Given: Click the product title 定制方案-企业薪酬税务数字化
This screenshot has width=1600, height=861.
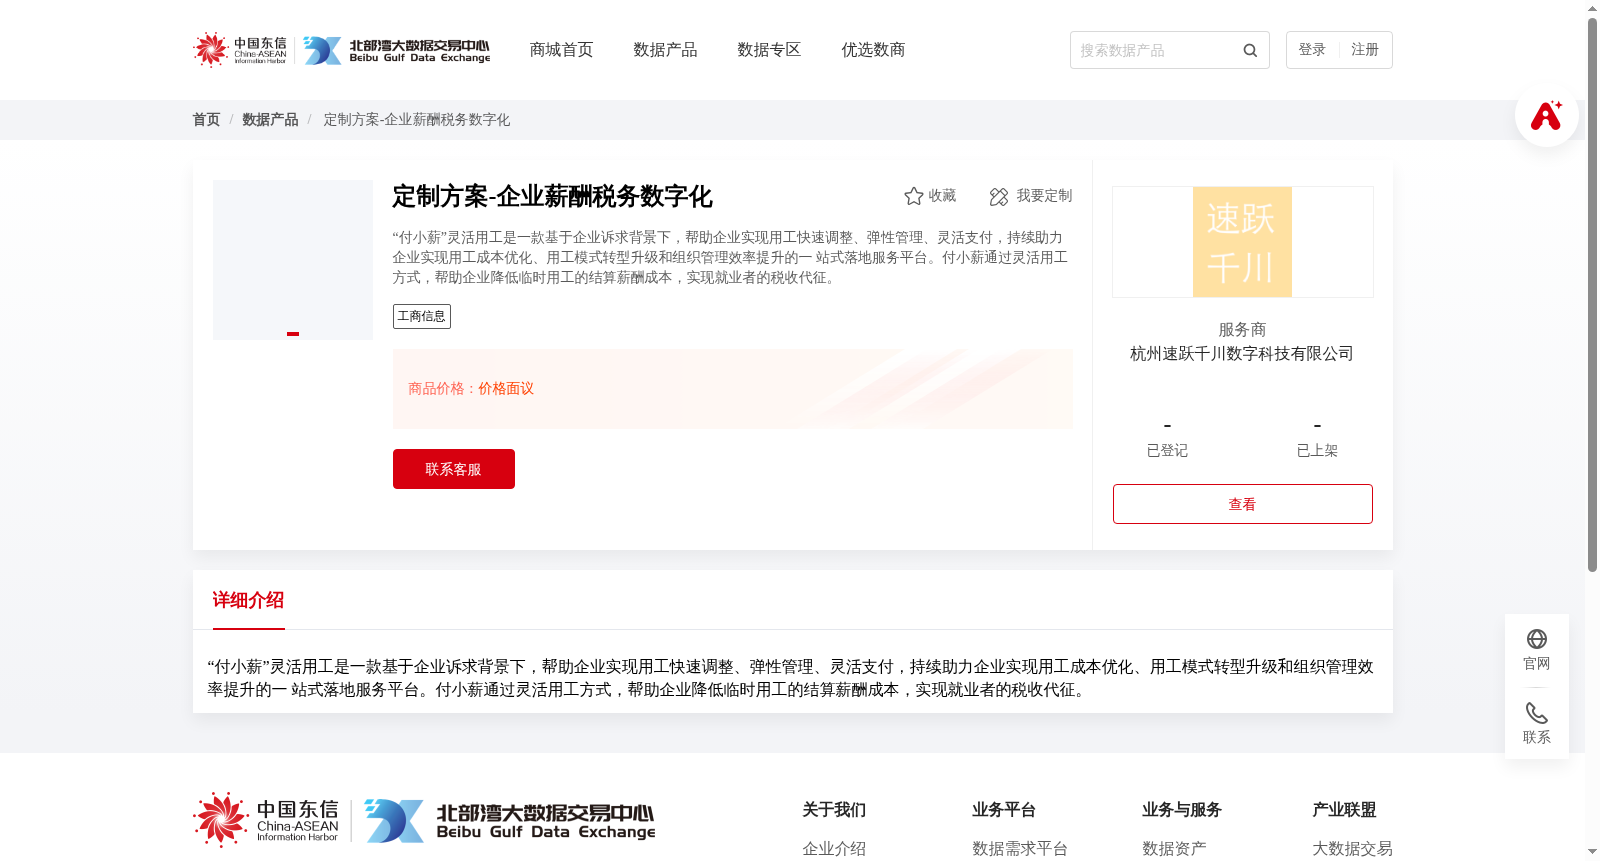Looking at the screenshot, I should (x=552, y=197).
